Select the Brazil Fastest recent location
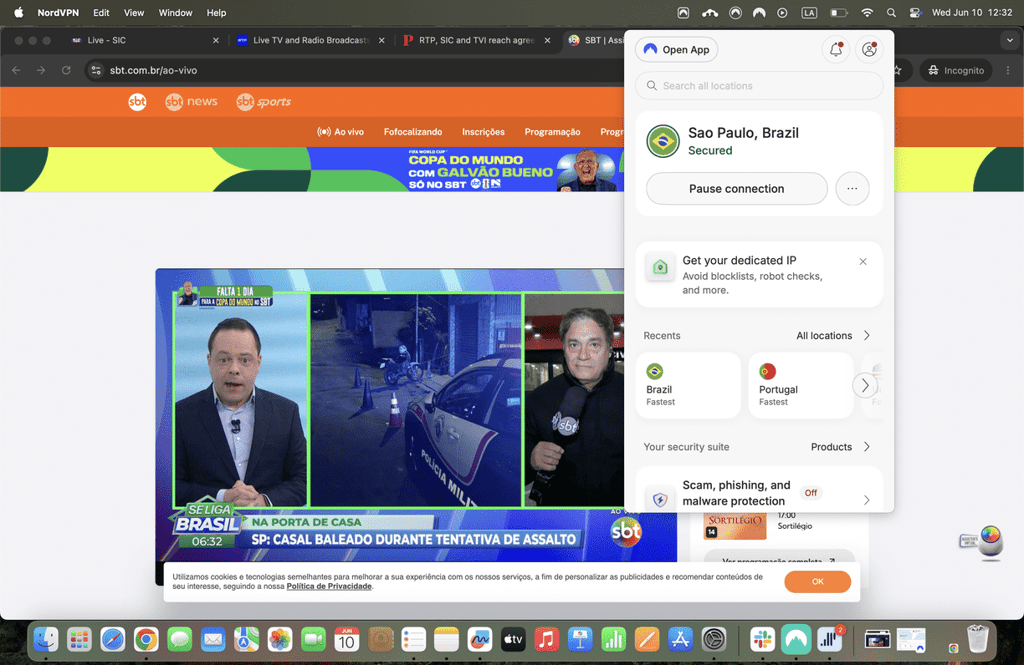This screenshot has width=1024, height=665. click(688, 385)
